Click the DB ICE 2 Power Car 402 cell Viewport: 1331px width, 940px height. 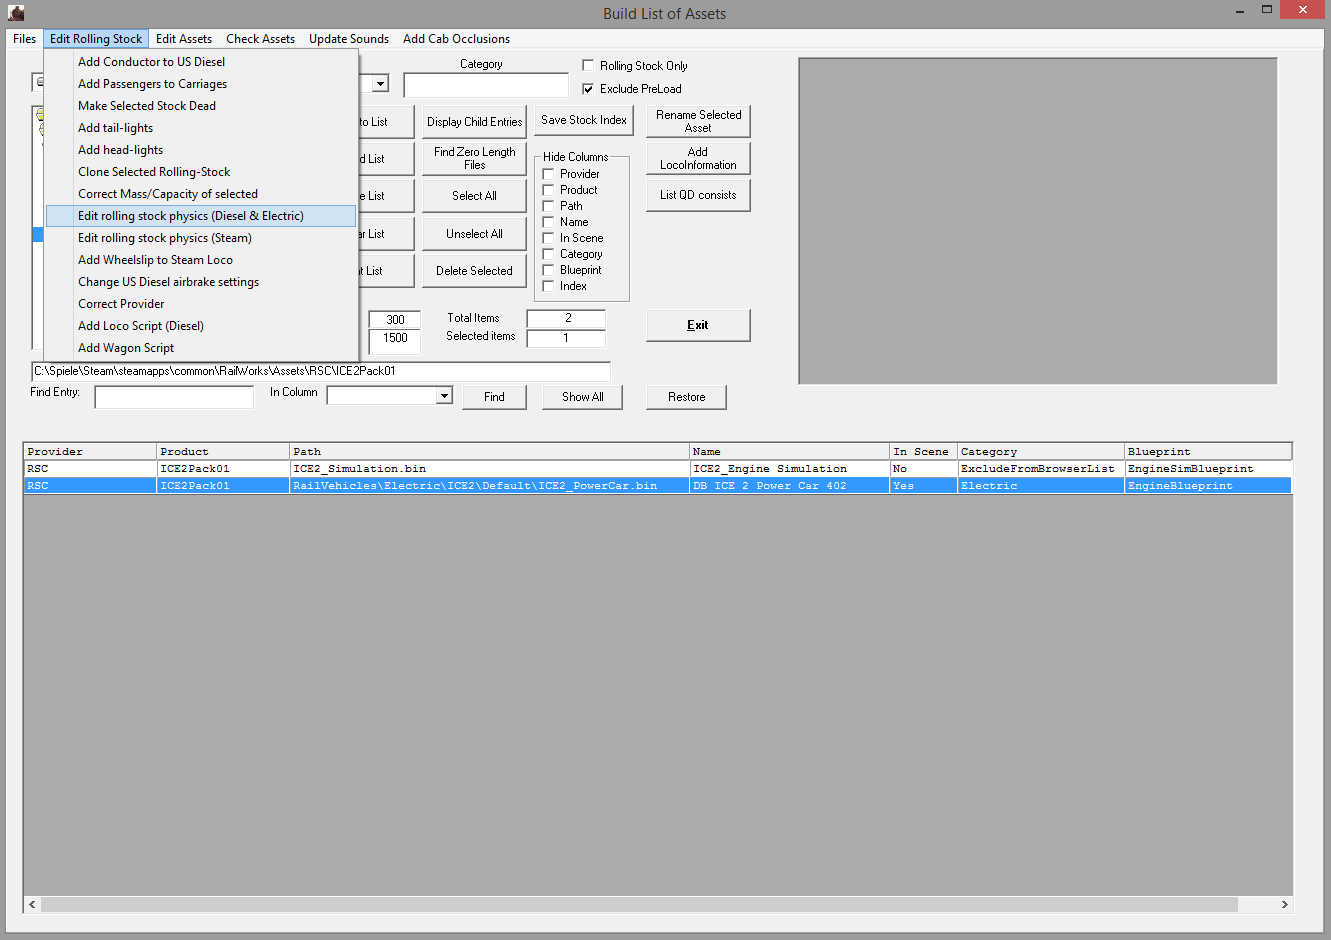click(790, 486)
